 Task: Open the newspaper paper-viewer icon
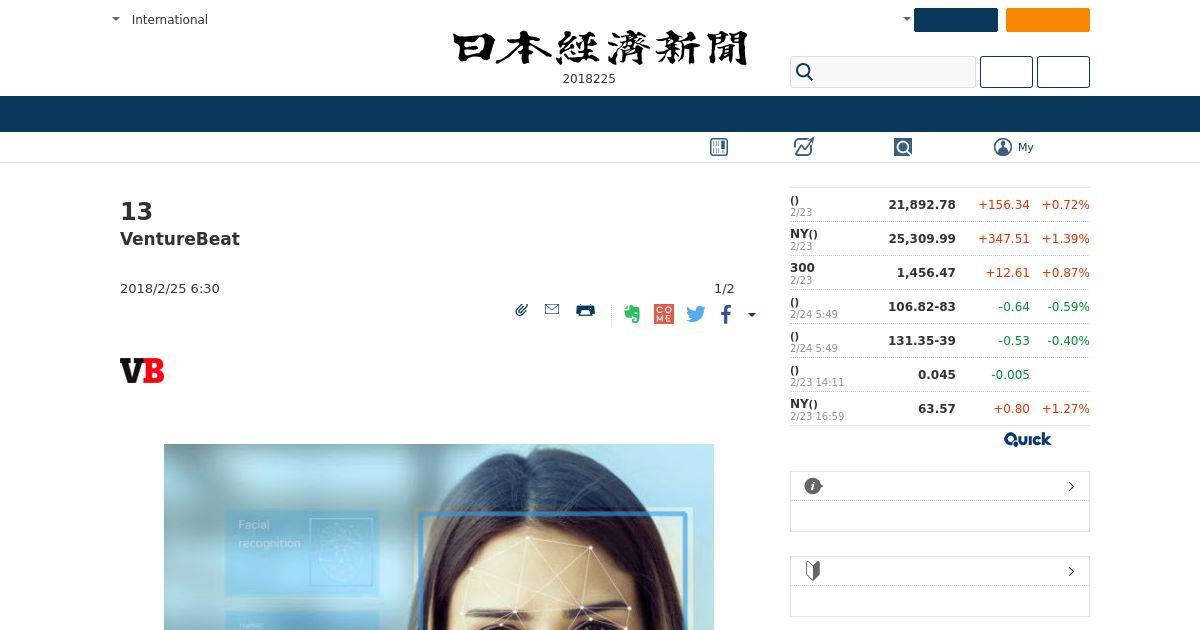tap(719, 147)
